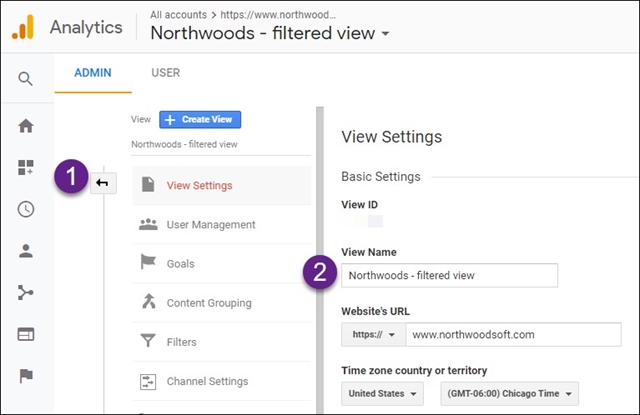Open Behavior reports window icon

click(26, 334)
